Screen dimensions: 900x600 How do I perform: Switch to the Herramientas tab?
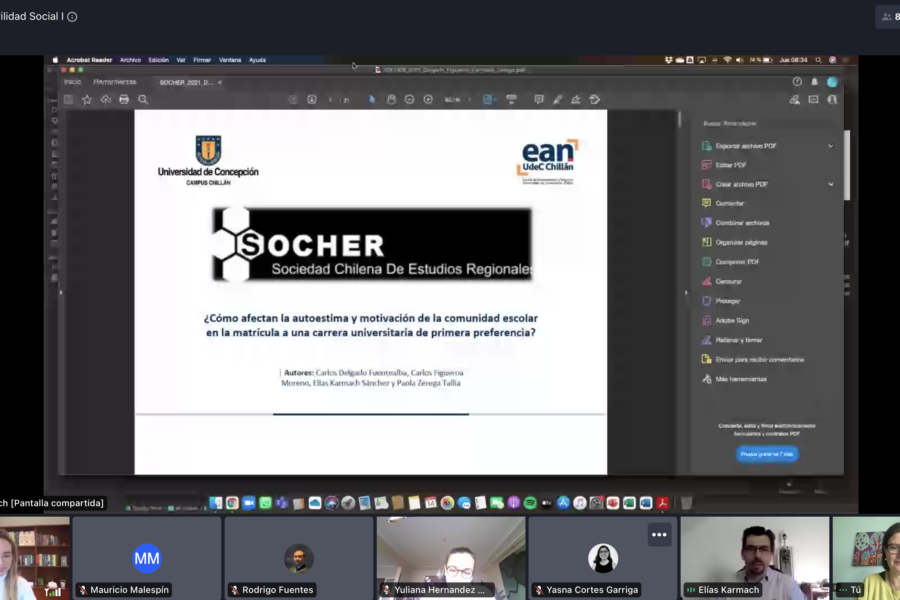point(114,82)
